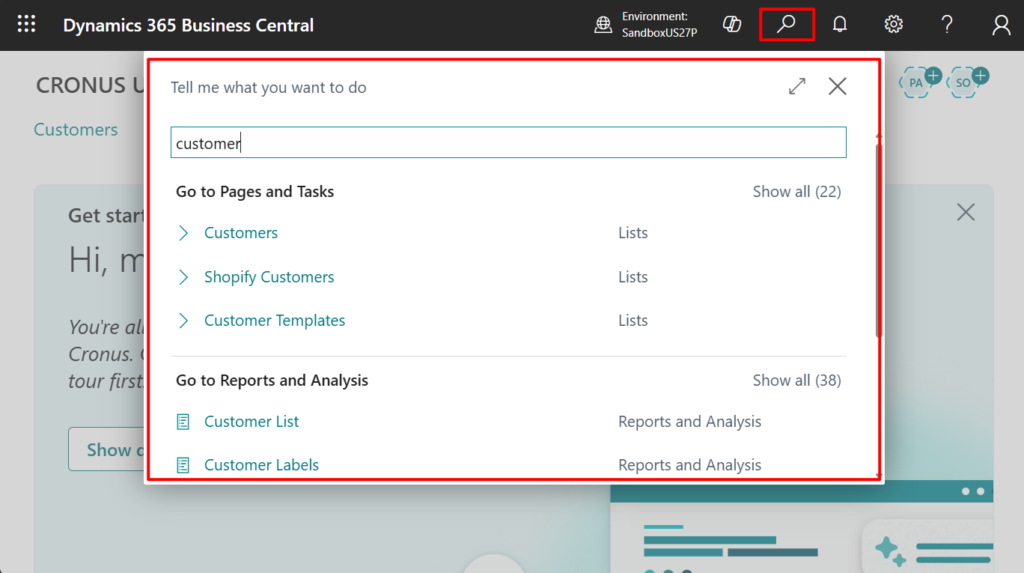Click the search magnifier icon
Image resolution: width=1024 pixels, height=573 pixels.
pos(787,25)
